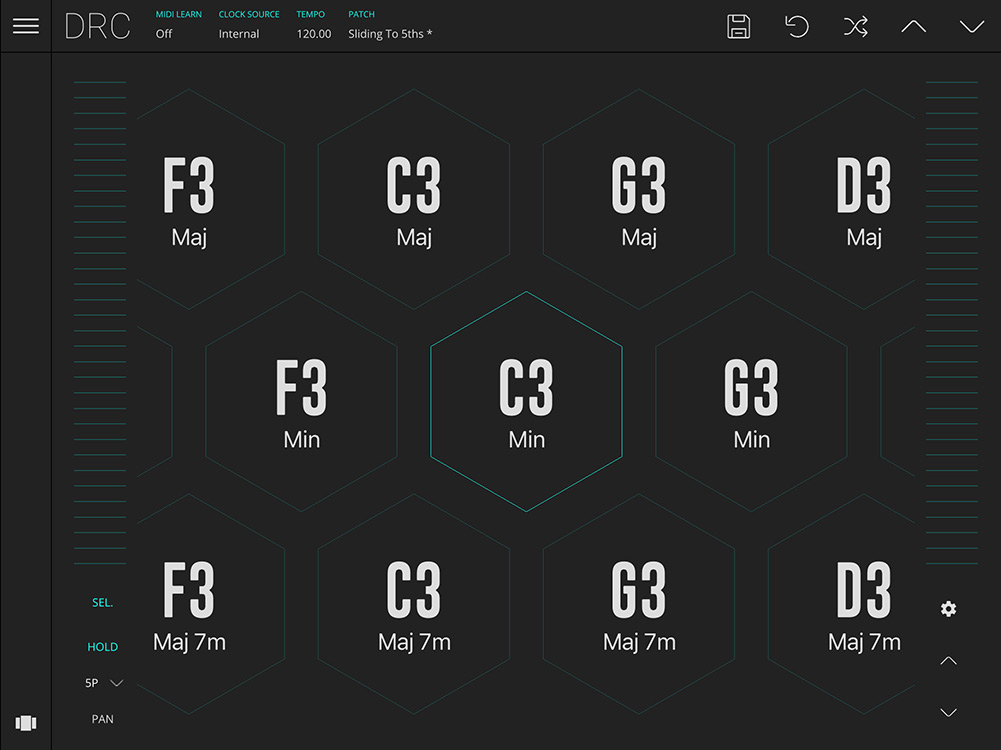Image resolution: width=1001 pixels, height=750 pixels.
Task: Click the TEMPO value 120.00
Action: [312, 33]
